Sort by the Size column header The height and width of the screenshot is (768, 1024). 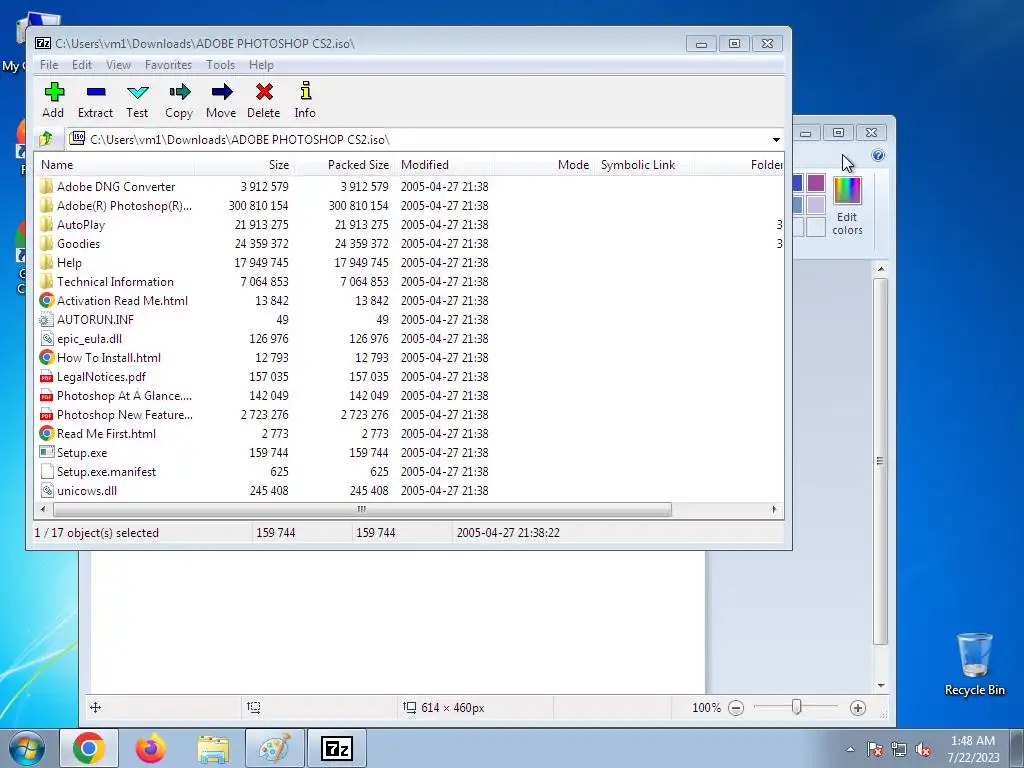click(244, 165)
